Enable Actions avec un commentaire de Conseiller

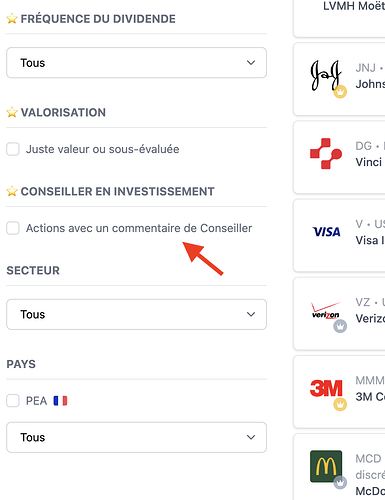tap(13, 228)
